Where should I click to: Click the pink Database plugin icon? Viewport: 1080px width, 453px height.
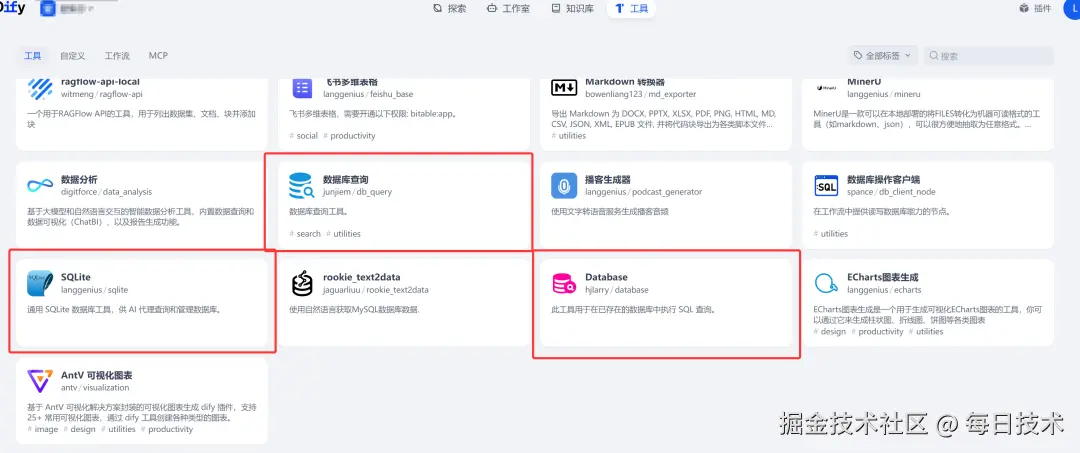tap(564, 283)
